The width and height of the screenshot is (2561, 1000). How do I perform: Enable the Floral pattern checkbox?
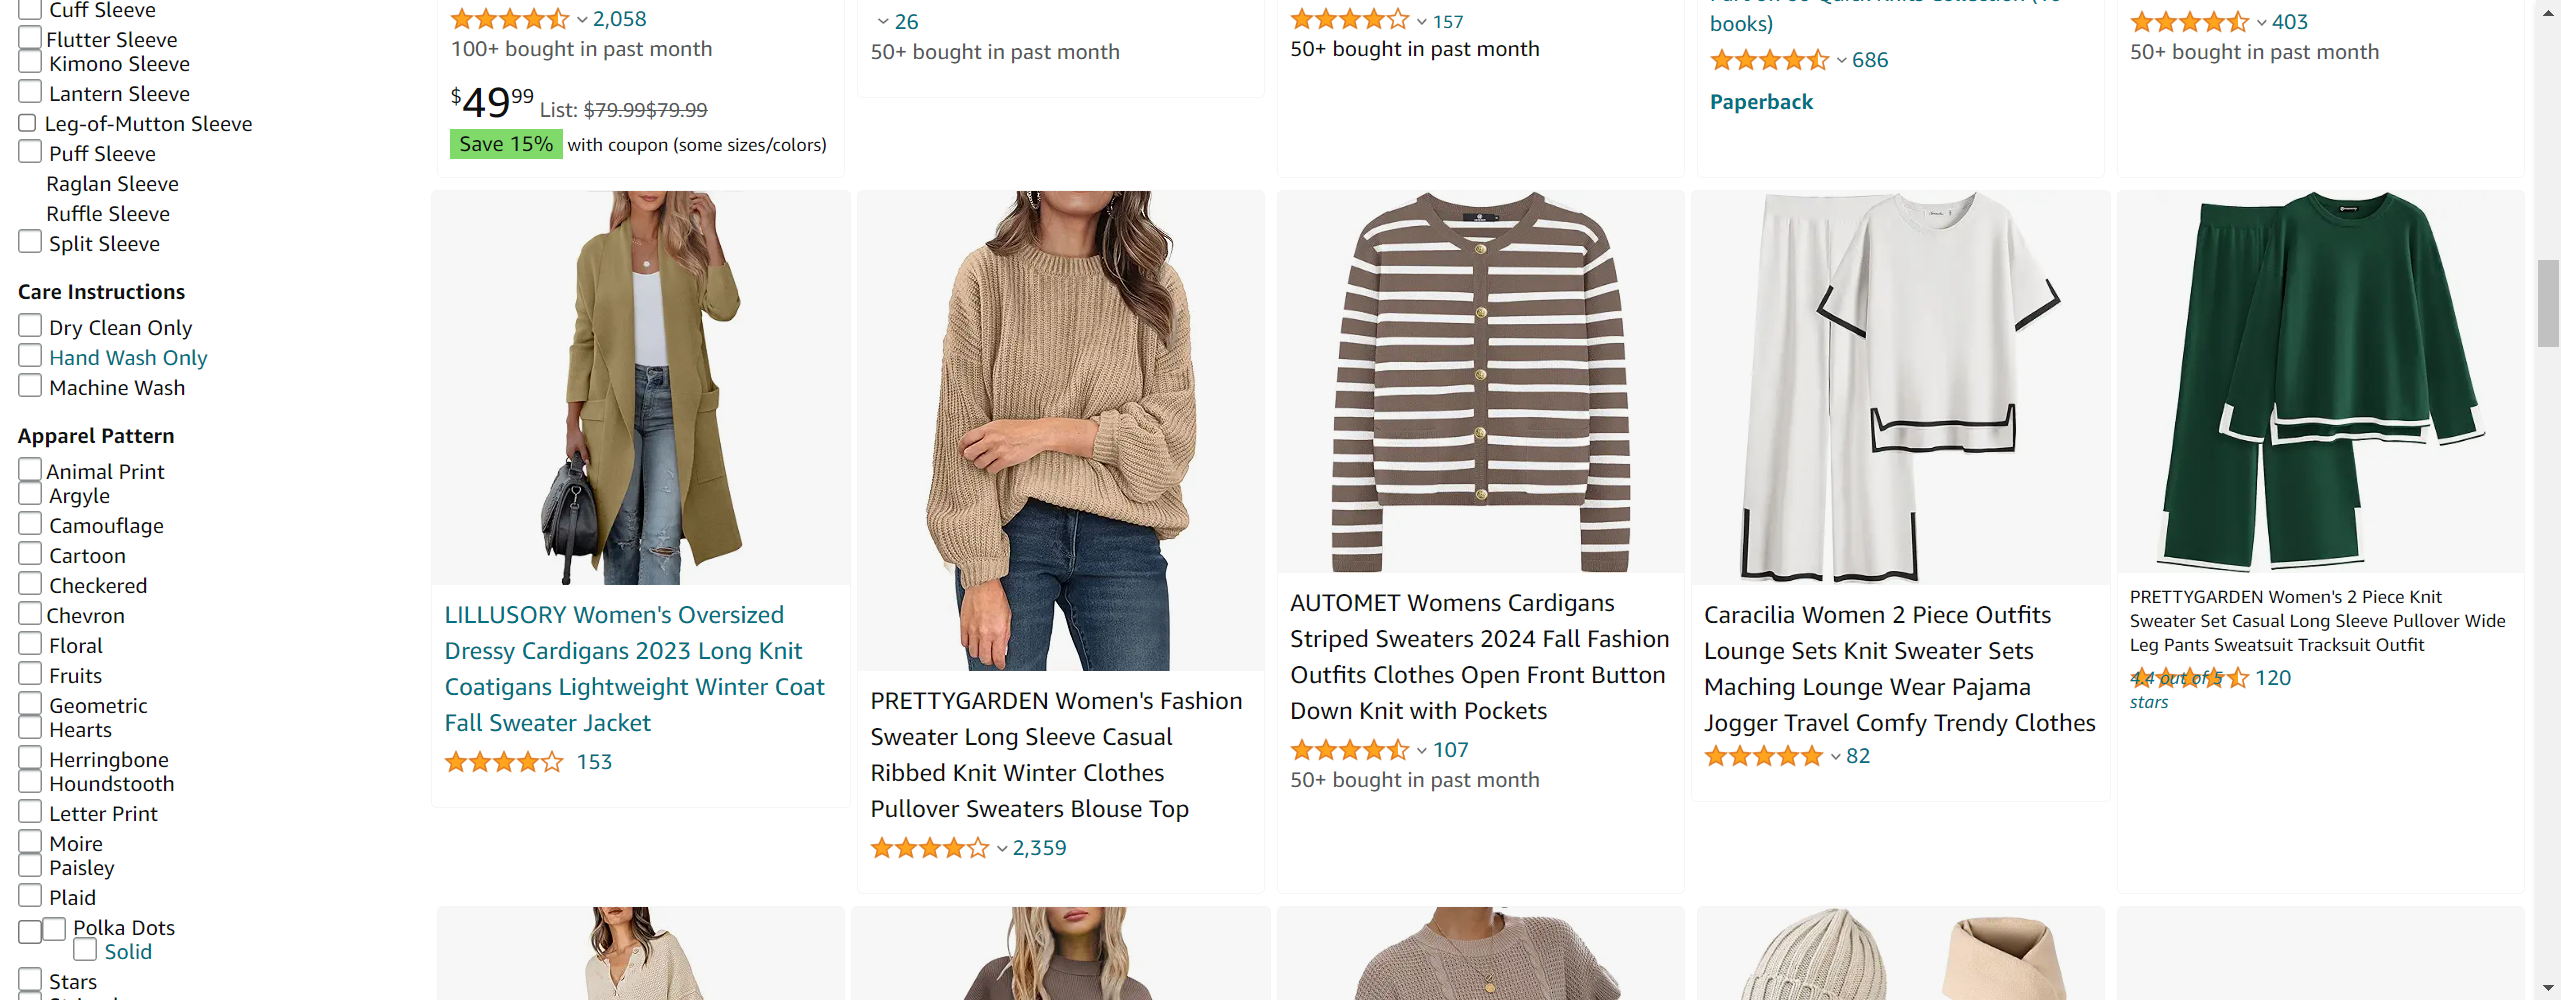[x=30, y=644]
